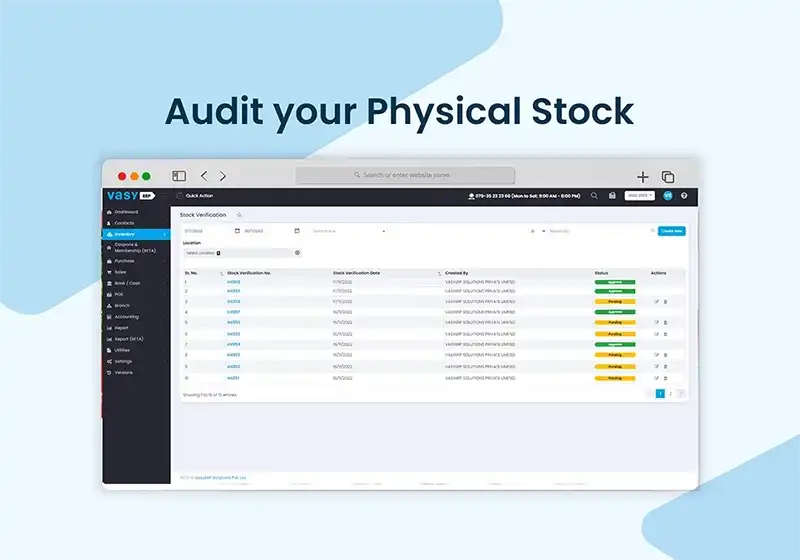The width and height of the screenshot is (800, 560).
Task: Click the search magnifier in table toolbar
Action: coord(653,231)
